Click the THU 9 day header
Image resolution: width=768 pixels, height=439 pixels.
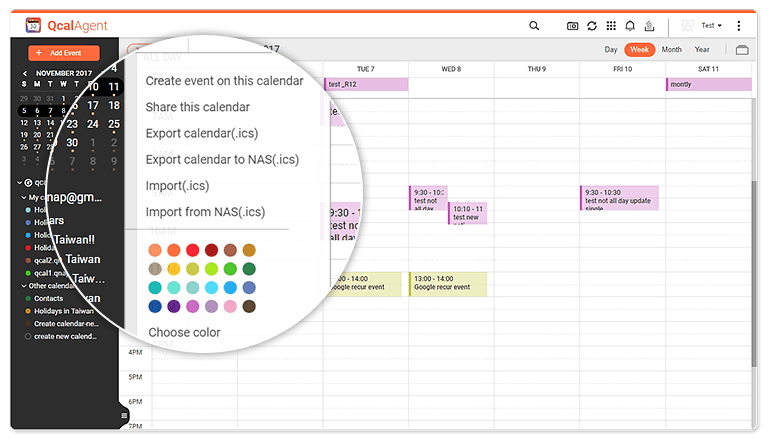click(x=536, y=69)
